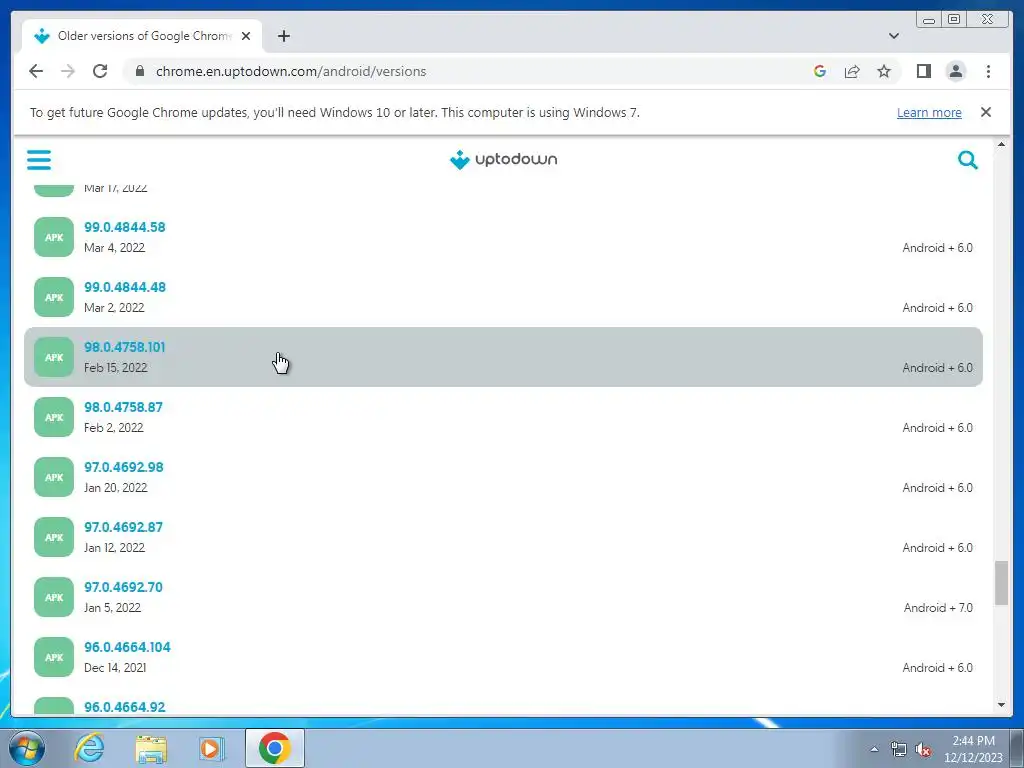
Task: Click the APK icon for version 97.0.4692.70
Action: (x=54, y=598)
